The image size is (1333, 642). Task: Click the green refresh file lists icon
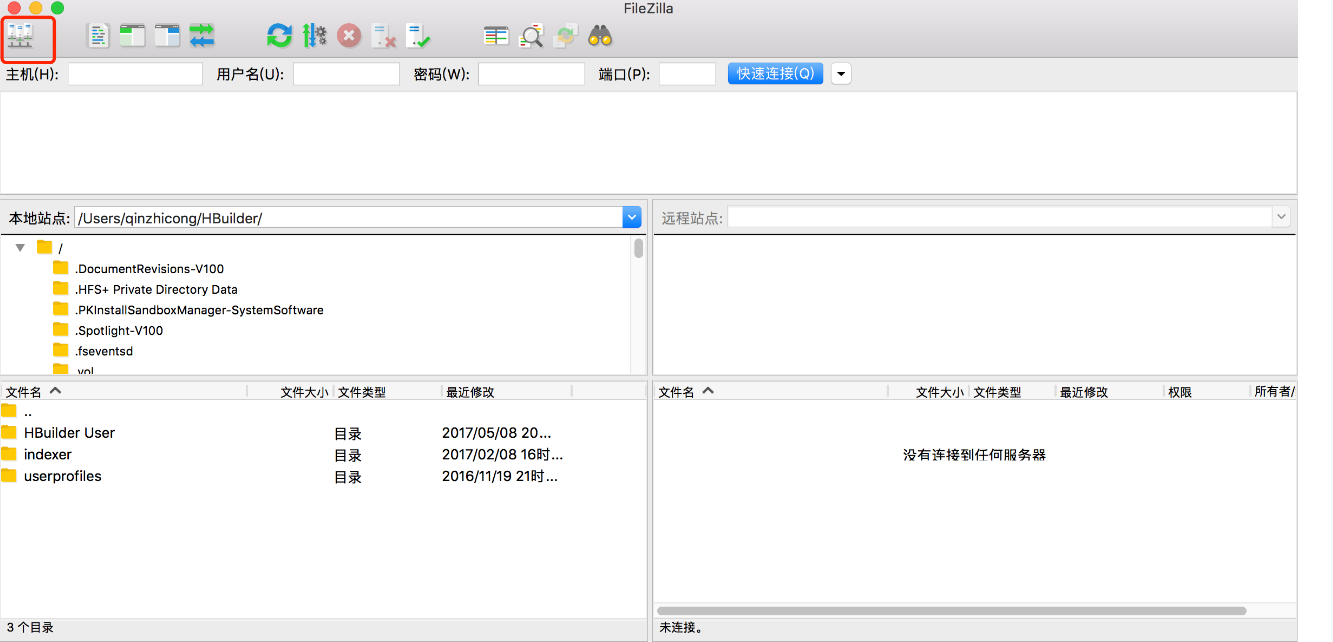click(x=279, y=36)
